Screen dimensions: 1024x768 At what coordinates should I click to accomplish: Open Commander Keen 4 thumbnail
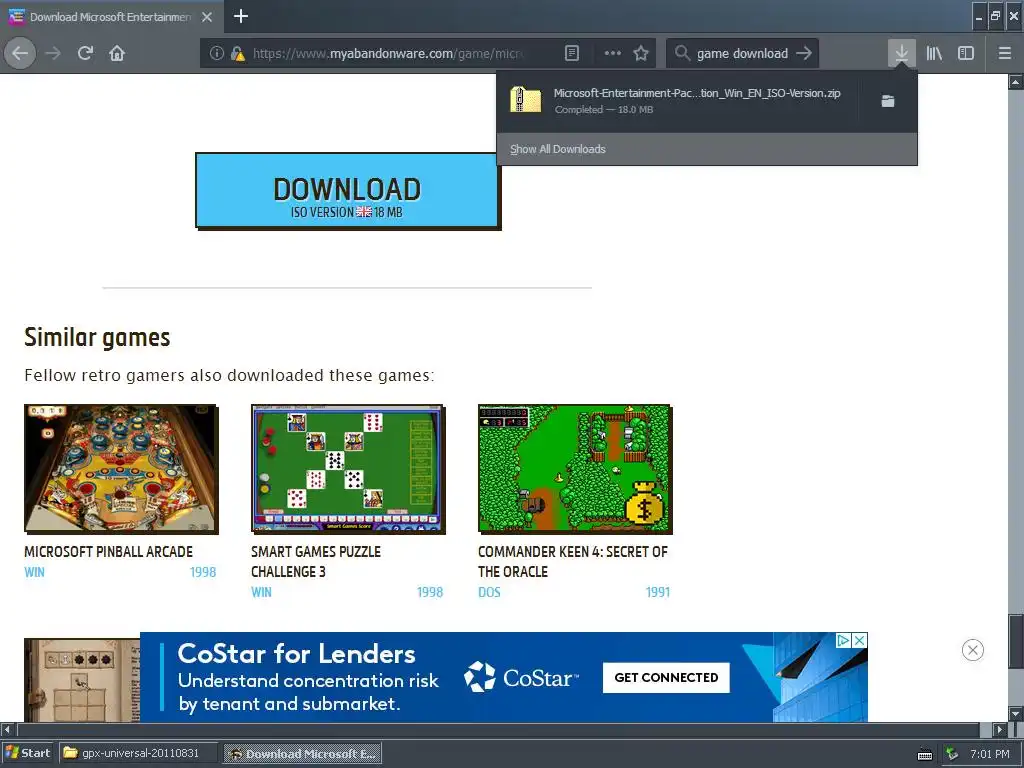pyautogui.click(x=575, y=468)
